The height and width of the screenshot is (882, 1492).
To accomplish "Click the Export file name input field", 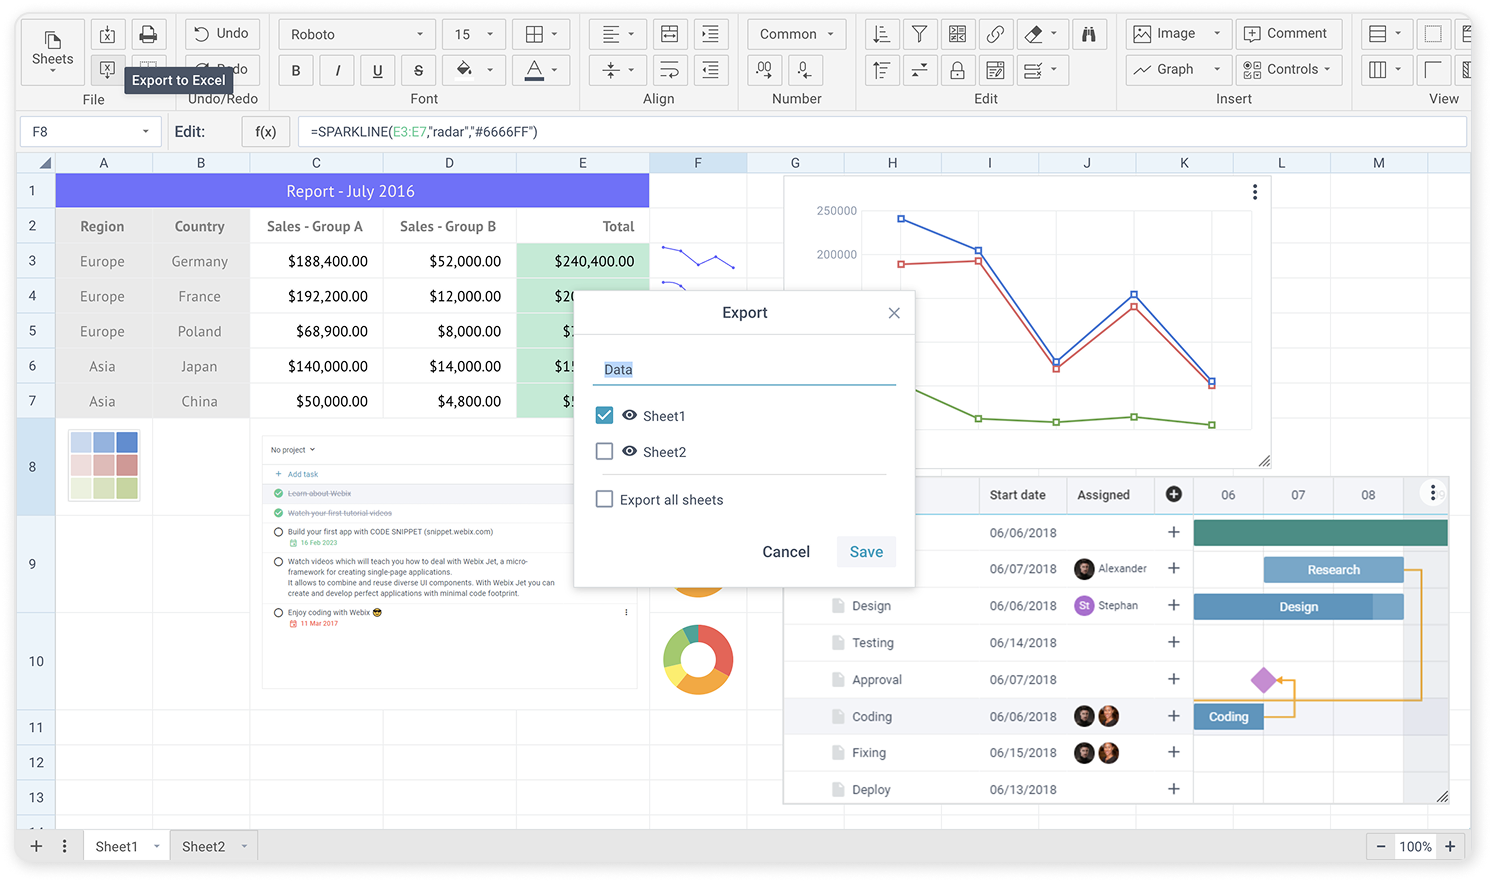I will (744, 369).
